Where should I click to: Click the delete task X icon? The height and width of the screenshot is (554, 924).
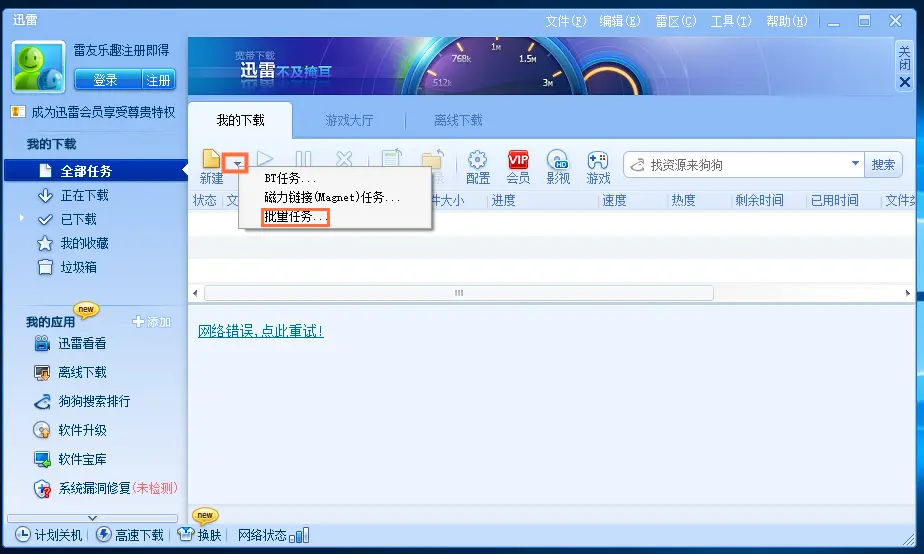click(x=344, y=159)
